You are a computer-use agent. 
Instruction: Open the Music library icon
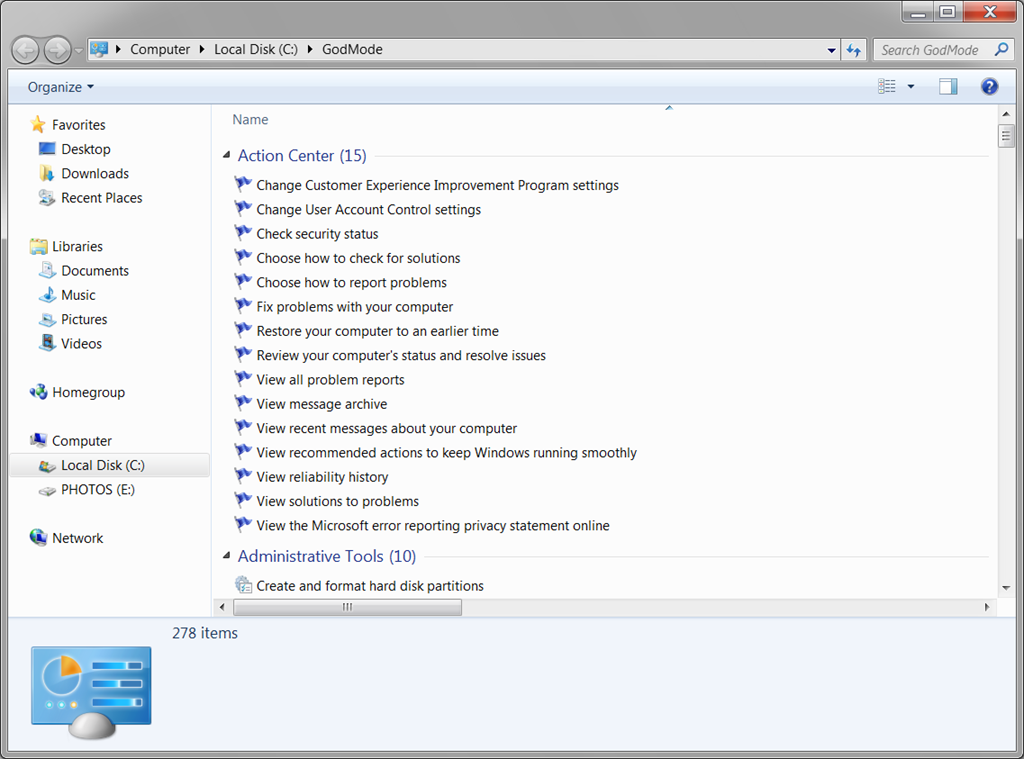(x=47, y=295)
